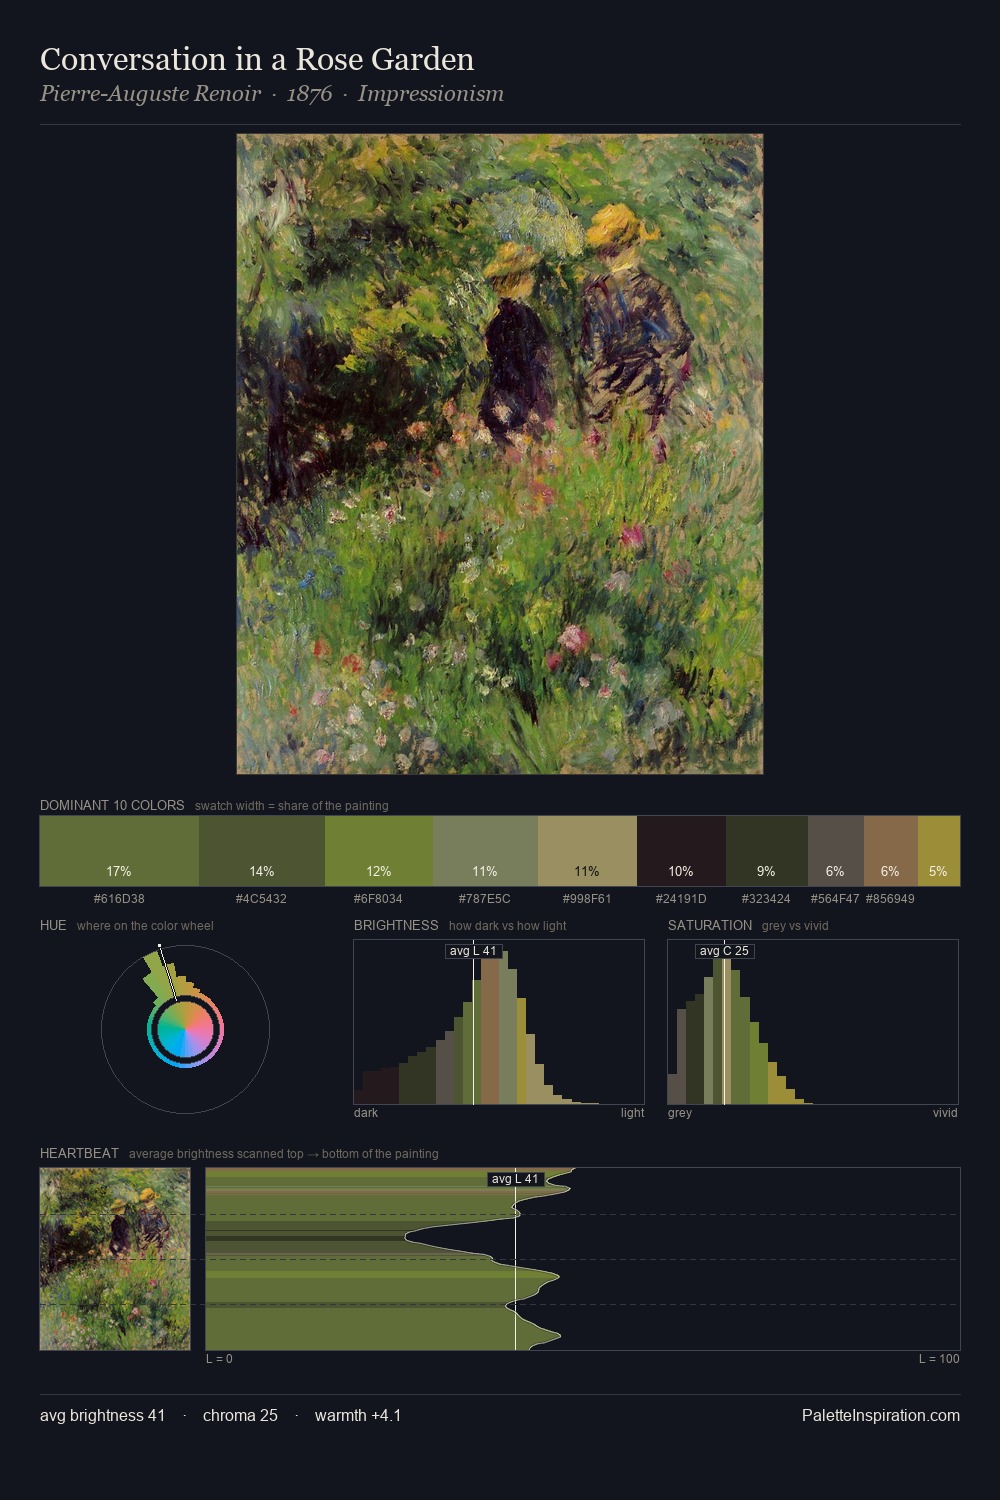The width and height of the screenshot is (1000, 1500).
Task: Click the heartbeat brightness profile chart
Action: [583, 1259]
